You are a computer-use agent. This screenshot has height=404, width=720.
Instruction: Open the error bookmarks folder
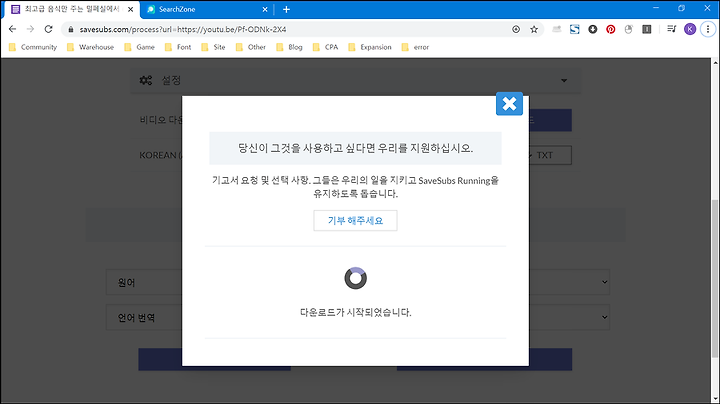[416, 47]
